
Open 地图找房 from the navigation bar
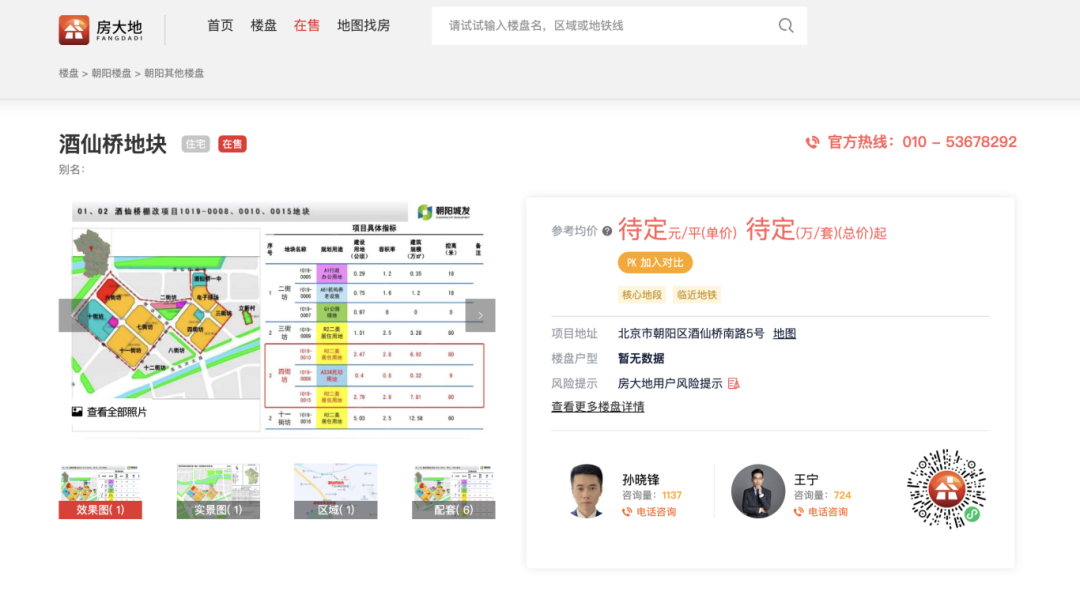tap(365, 25)
